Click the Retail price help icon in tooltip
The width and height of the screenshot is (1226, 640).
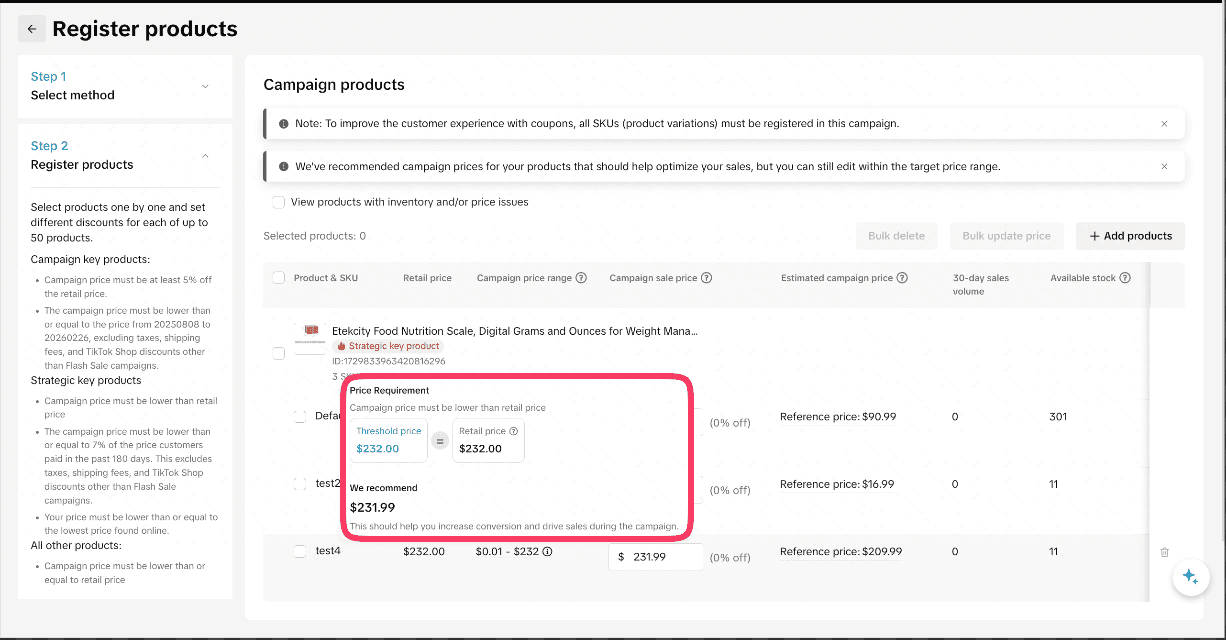coord(514,431)
